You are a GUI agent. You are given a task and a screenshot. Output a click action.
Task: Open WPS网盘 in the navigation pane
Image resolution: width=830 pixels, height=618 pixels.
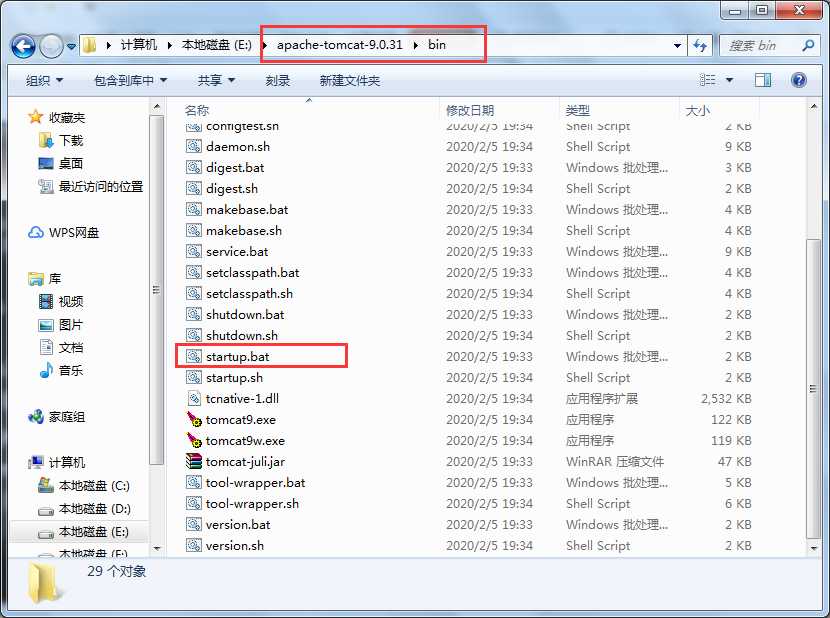pos(74,232)
